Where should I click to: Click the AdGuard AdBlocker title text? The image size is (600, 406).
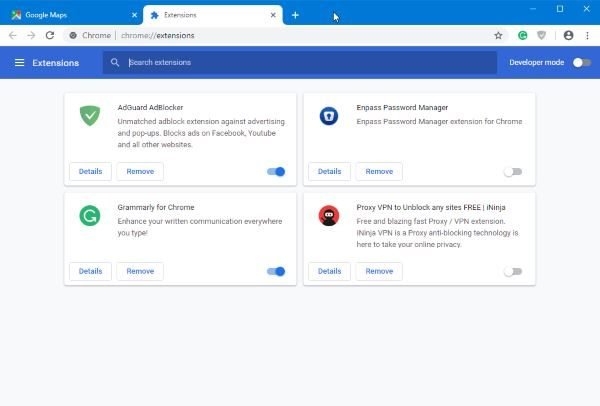[x=150, y=108]
